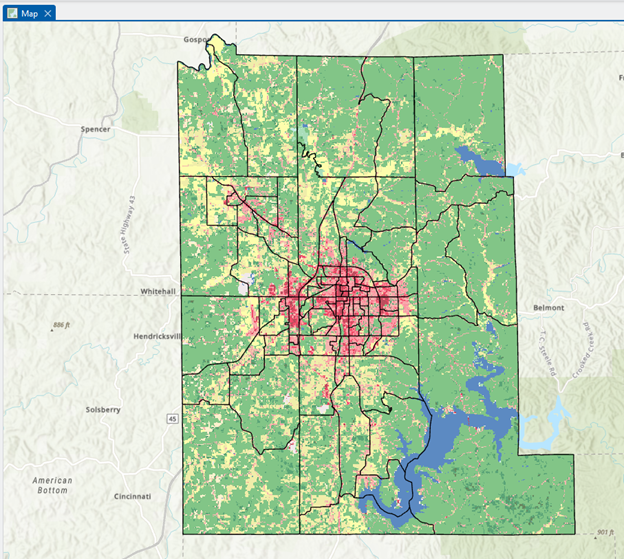Click the Gosport label at top of map
Screen dimensions: 624x559
pos(193,40)
